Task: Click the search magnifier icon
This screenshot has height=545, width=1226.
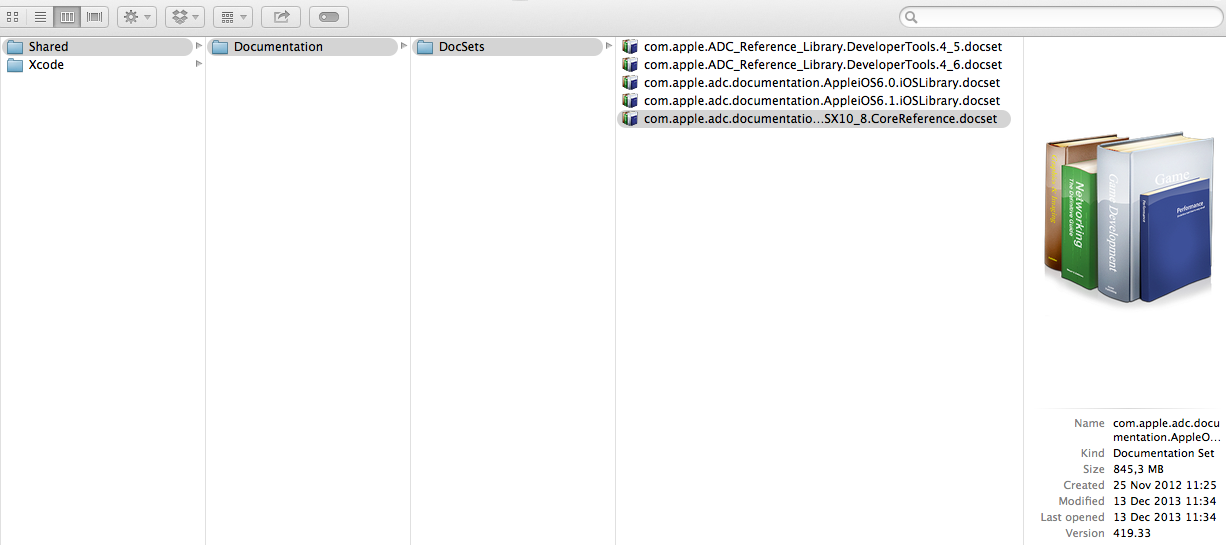Action: 911,17
